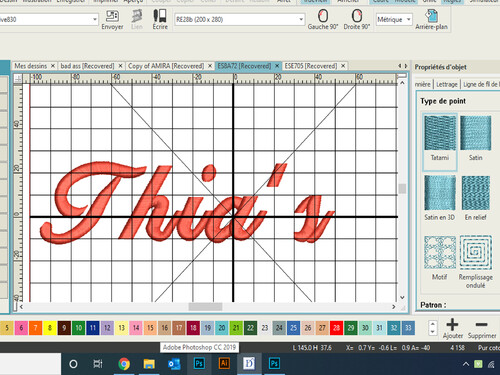The height and width of the screenshot is (375, 500).
Task: Select color swatch 9 dark brown
Action: (x=64, y=328)
